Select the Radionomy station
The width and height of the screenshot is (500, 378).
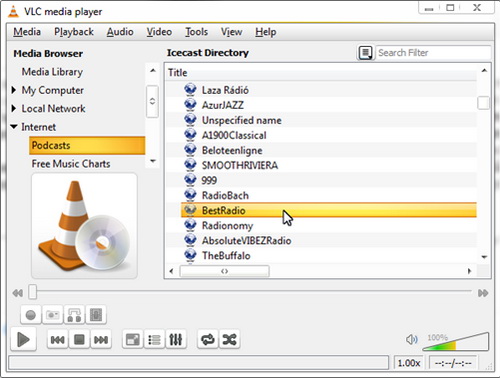pyautogui.click(x=227, y=225)
